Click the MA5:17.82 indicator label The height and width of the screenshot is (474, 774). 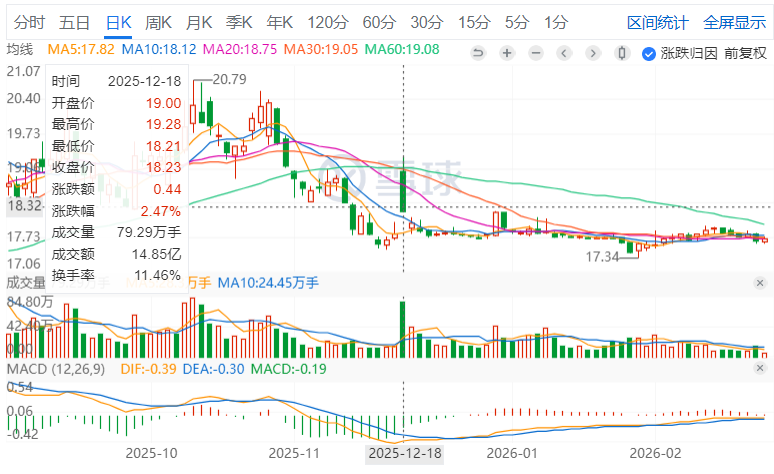80,49
